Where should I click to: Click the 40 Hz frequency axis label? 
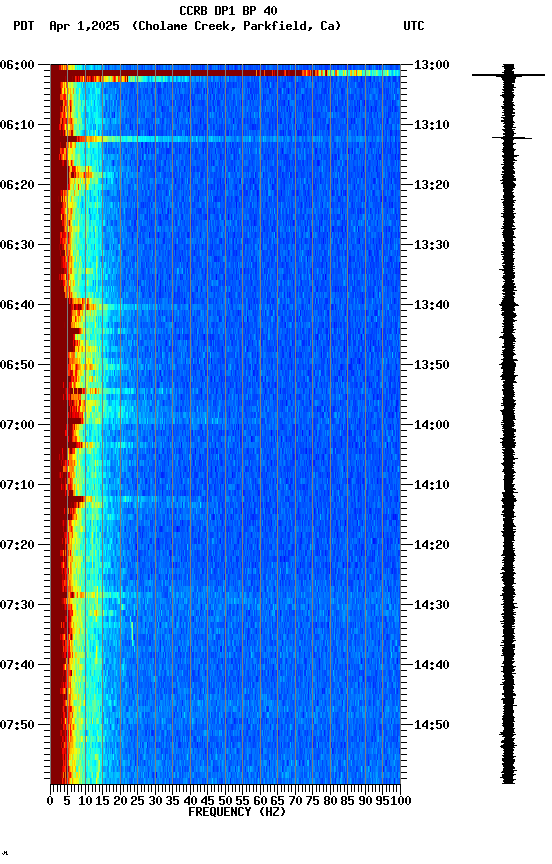pos(190,801)
